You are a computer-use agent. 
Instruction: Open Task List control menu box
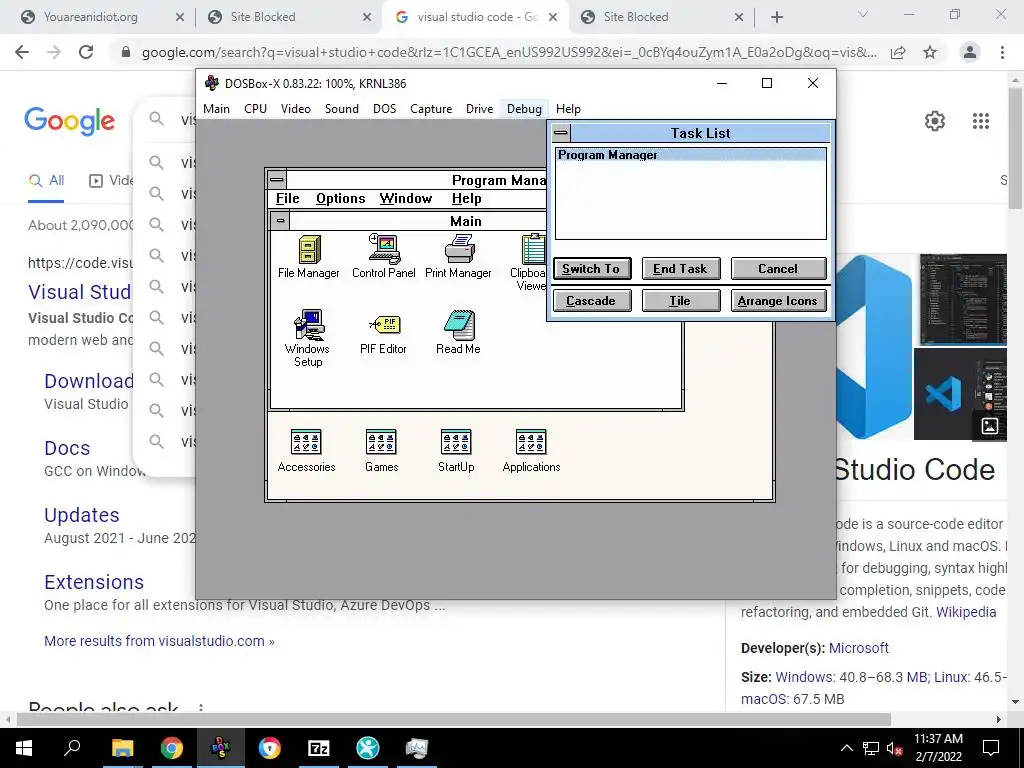[561, 133]
